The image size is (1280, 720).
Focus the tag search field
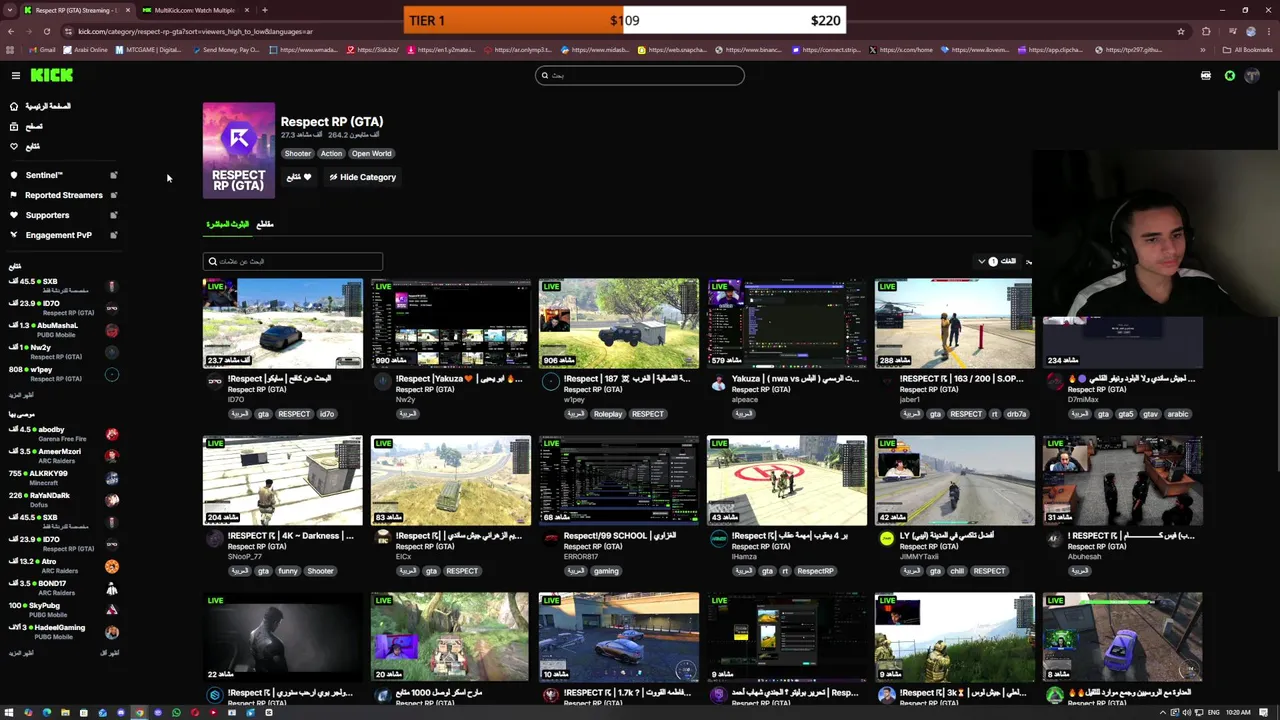coord(292,261)
